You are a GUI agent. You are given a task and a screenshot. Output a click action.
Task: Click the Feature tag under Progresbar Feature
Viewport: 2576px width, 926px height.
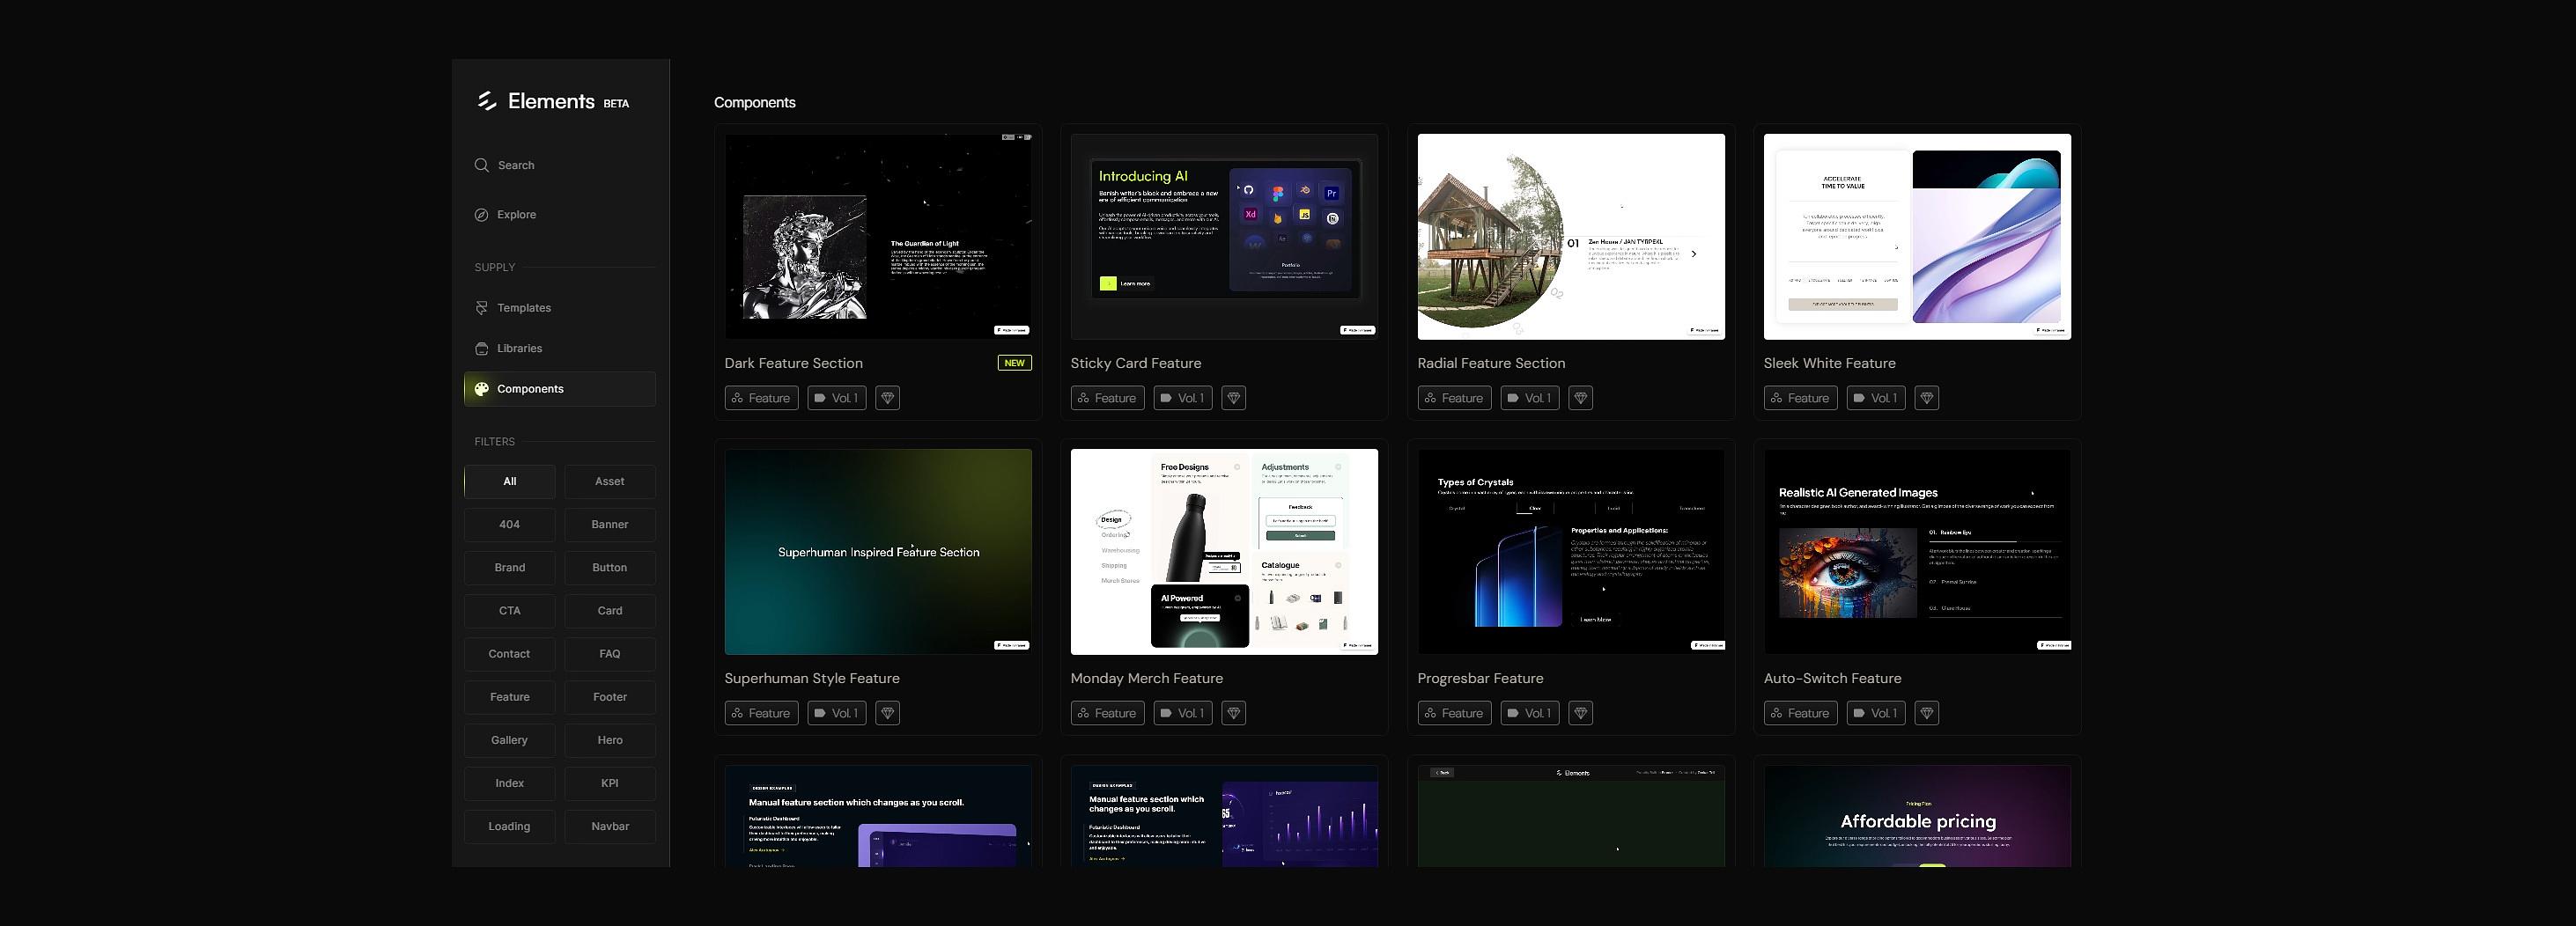(x=1454, y=713)
